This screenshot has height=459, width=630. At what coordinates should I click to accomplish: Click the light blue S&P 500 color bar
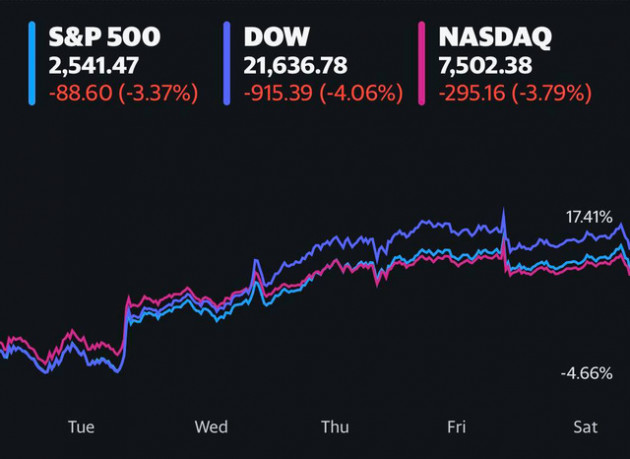click(32, 64)
